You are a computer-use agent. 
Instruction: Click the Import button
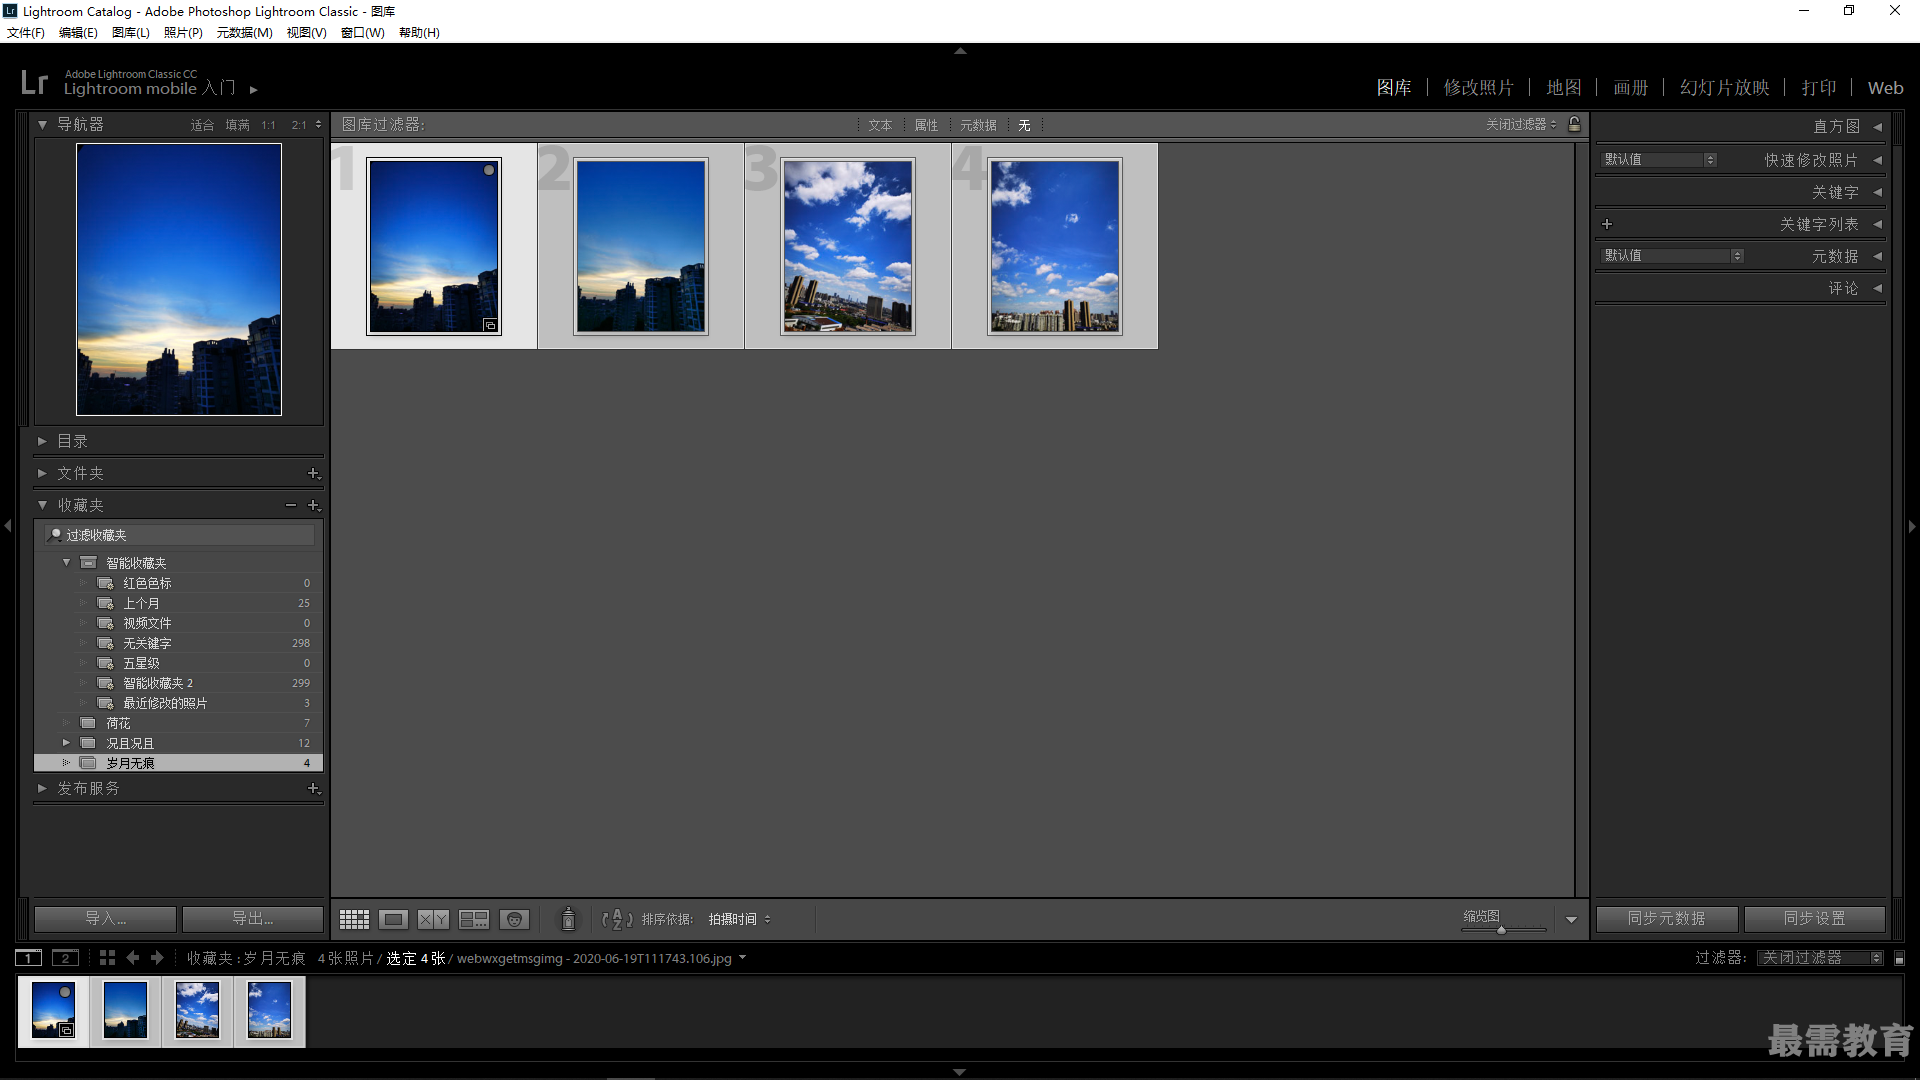coord(105,919)
